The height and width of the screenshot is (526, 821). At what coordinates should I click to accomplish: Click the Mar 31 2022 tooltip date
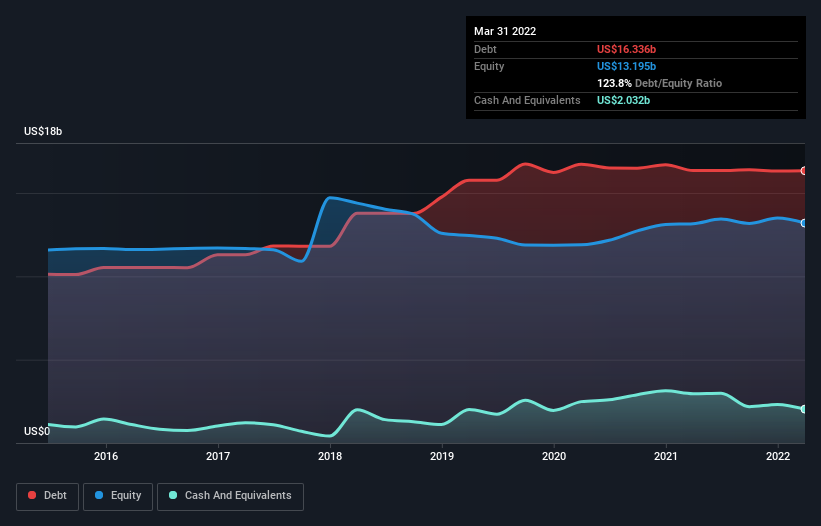click(505, 31)
